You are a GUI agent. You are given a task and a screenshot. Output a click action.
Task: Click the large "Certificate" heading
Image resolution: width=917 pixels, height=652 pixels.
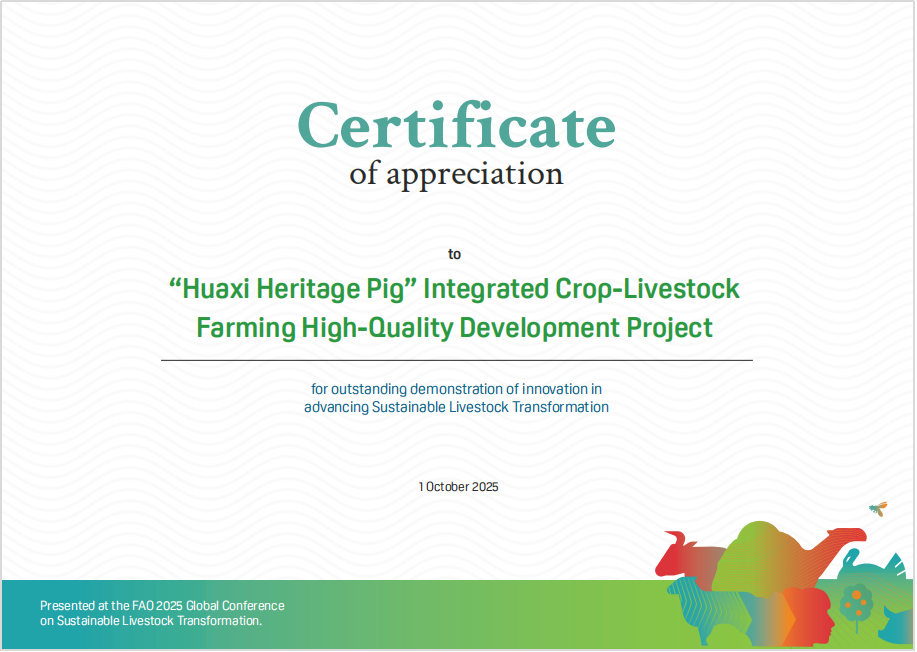456,127
